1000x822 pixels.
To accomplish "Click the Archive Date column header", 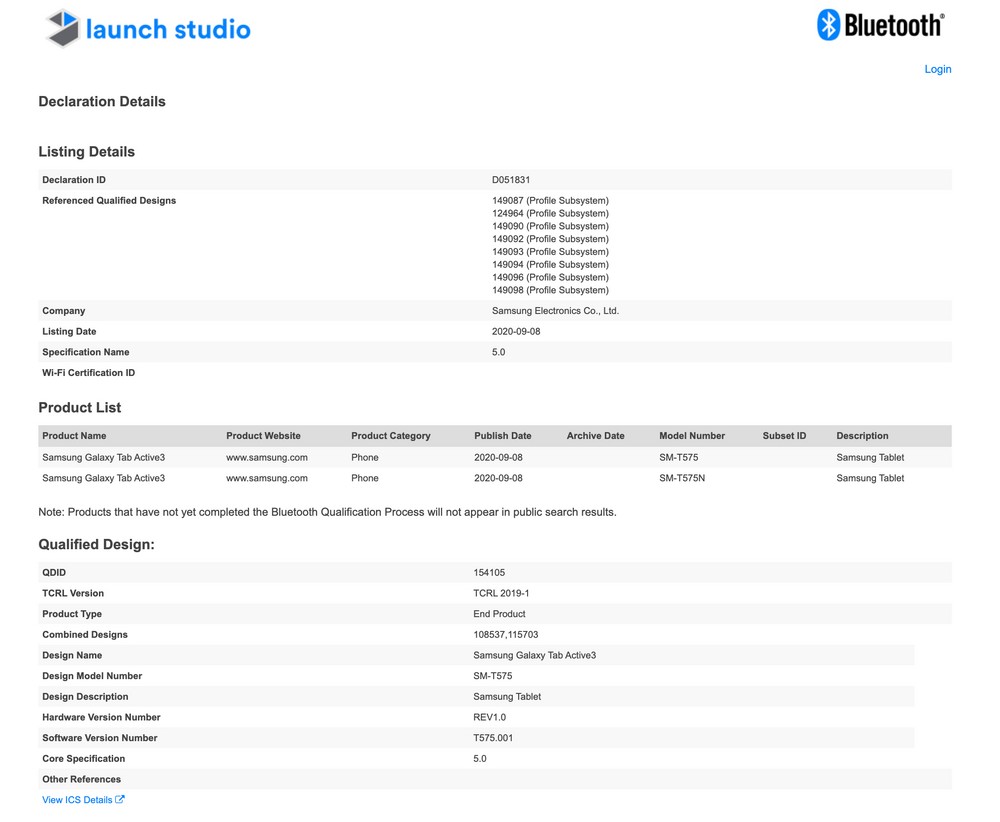I will pos(596,436).
